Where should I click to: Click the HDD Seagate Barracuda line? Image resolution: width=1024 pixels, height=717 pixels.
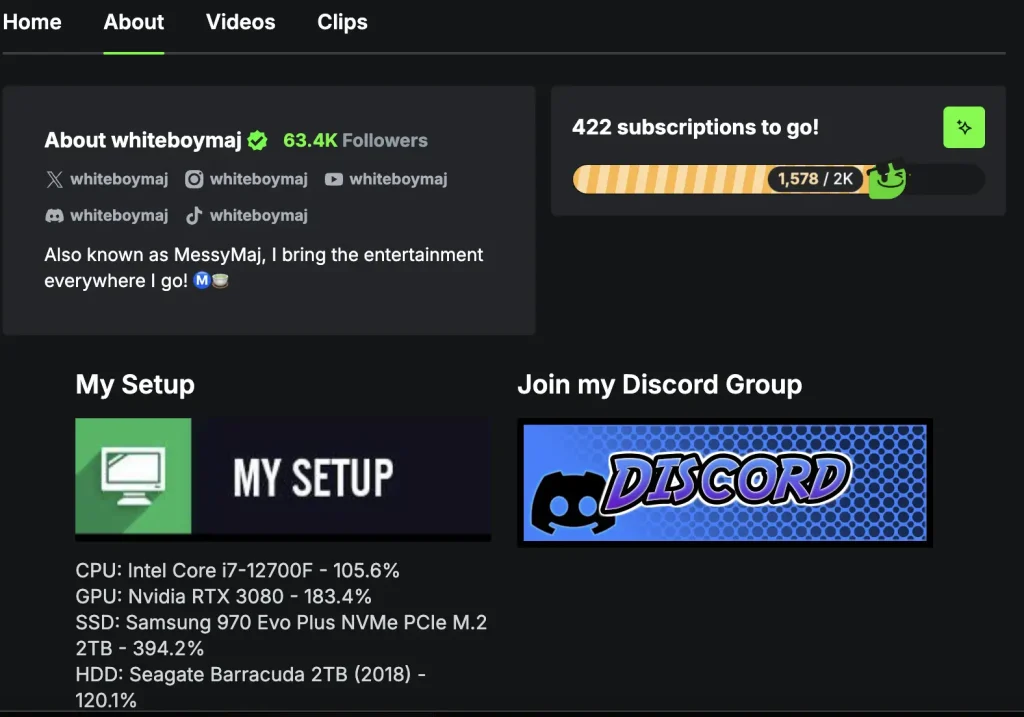point(250,687)
